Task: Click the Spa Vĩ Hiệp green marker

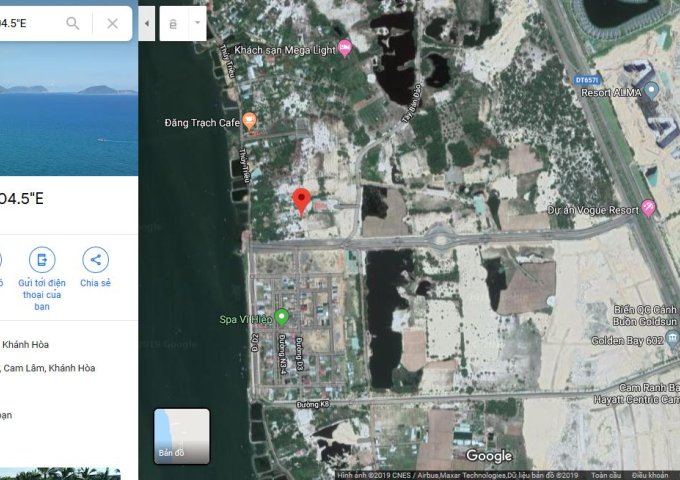Action: click(x=282, y=317)
